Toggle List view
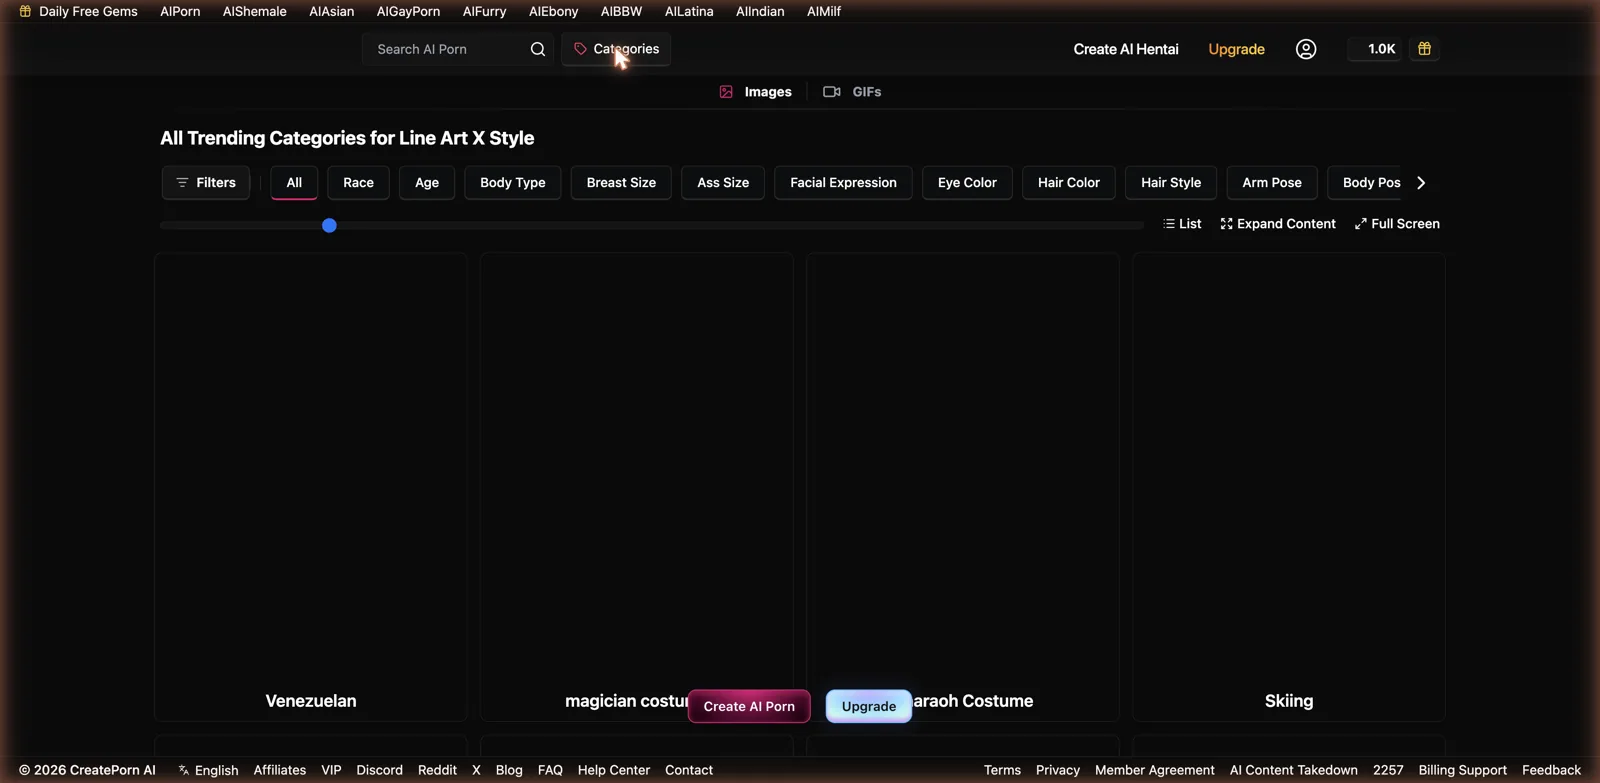The height and width of the screenshot is (783, 1600). (x=1182, y=224)
